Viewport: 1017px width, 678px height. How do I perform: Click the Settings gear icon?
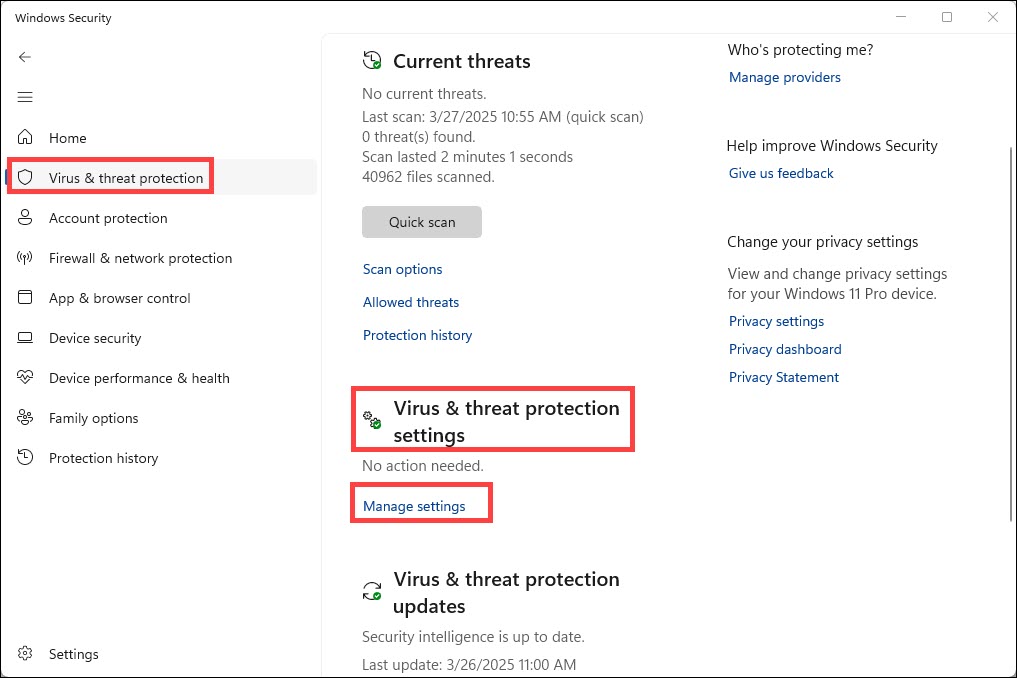click(x=26, y=654)
